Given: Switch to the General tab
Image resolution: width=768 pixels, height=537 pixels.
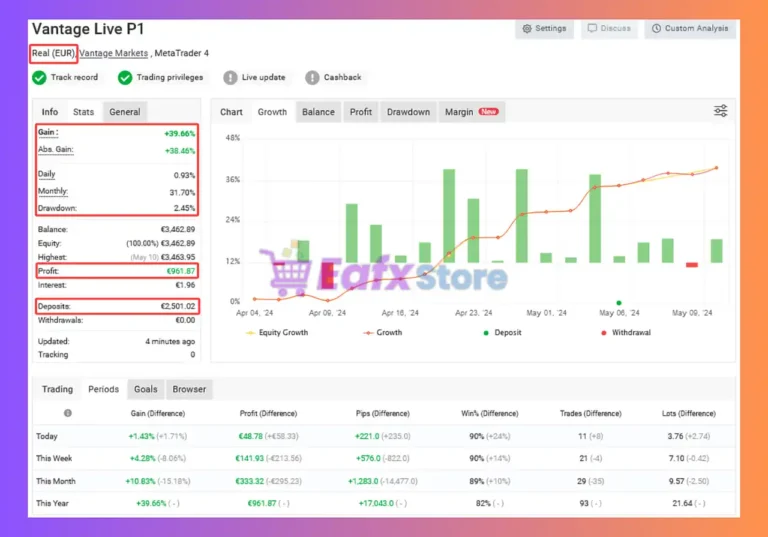Looking at the screenshot, I should (124, 112).
